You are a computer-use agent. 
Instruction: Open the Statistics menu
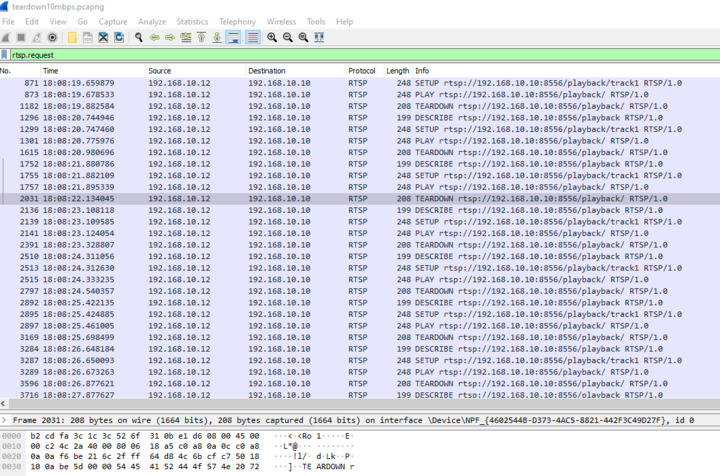[x=192, y=21]
